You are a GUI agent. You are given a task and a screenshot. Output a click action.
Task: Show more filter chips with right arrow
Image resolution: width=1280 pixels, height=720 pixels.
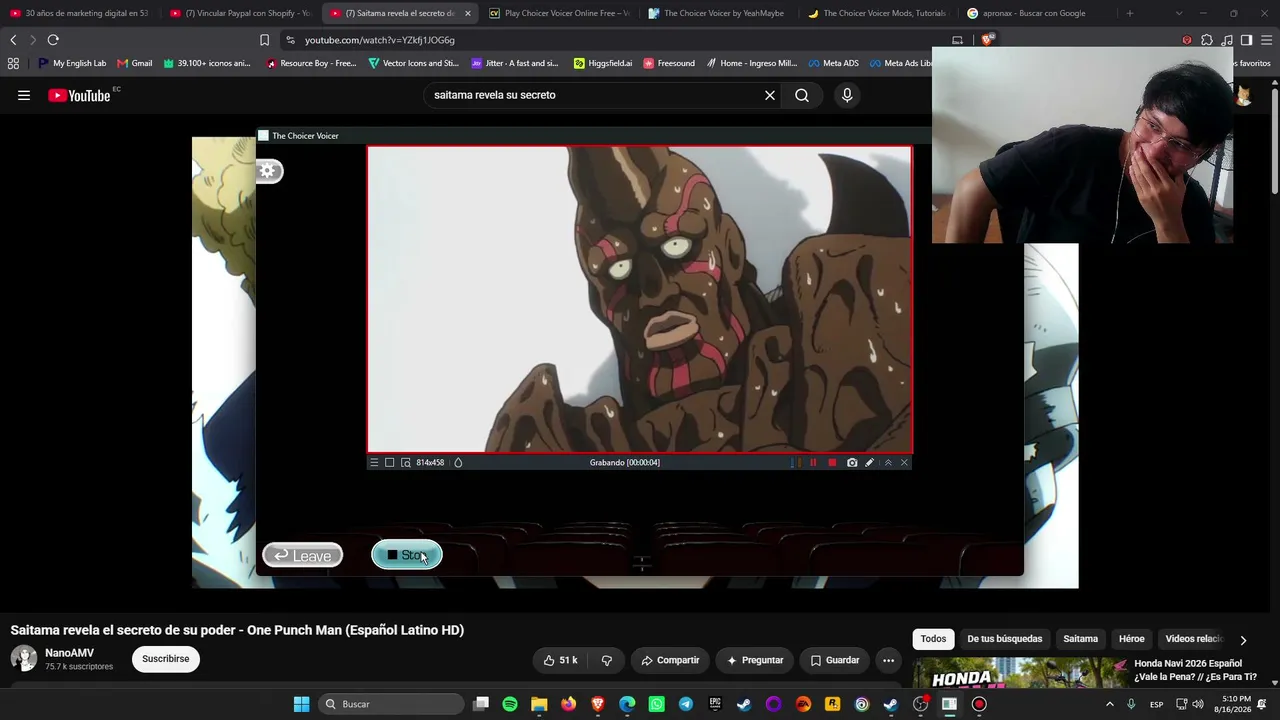pos(1243,640)
